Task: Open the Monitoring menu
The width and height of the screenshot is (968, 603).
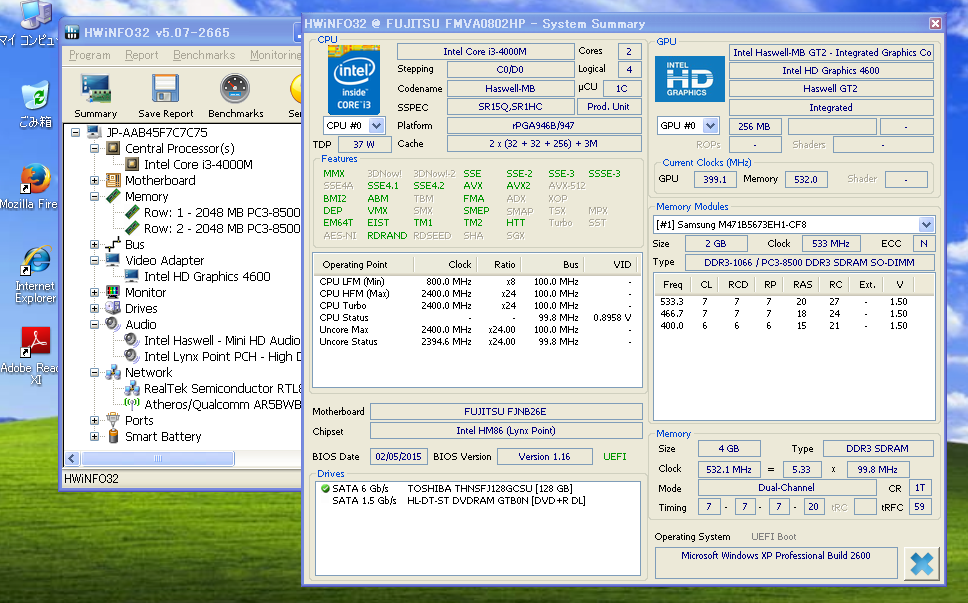Action: click(275, 55)
